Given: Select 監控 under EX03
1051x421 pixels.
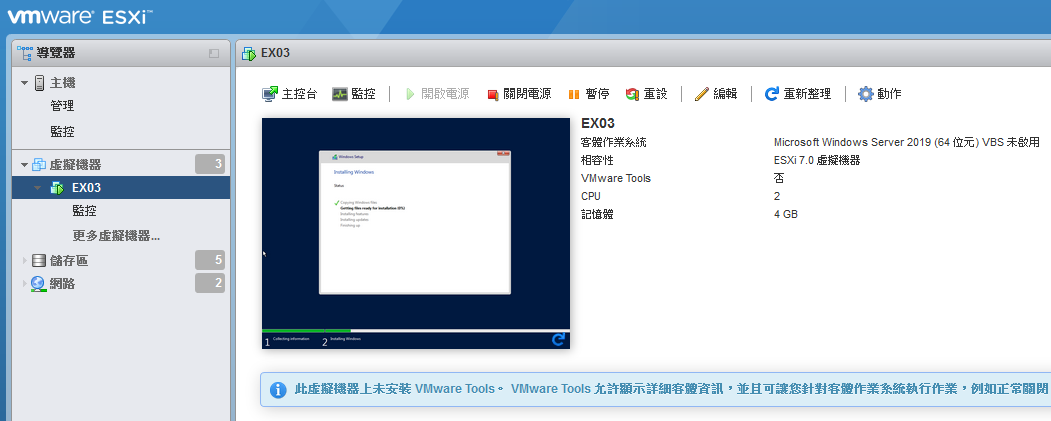Looking at the screenshot, I should click(x=84, y=210).
